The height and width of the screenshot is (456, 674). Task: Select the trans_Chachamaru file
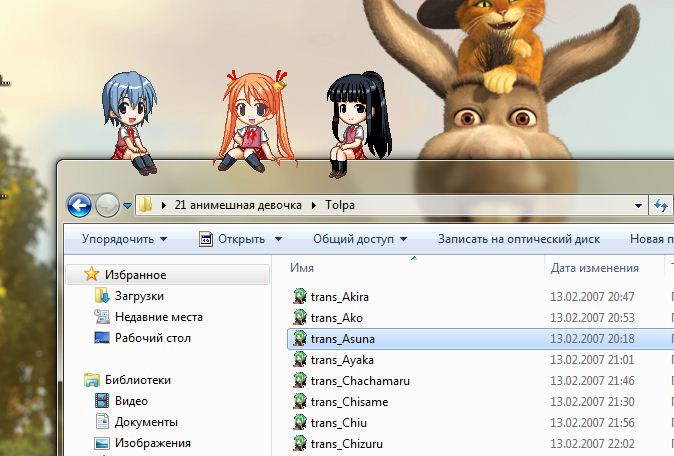click(x=360, y=381)
